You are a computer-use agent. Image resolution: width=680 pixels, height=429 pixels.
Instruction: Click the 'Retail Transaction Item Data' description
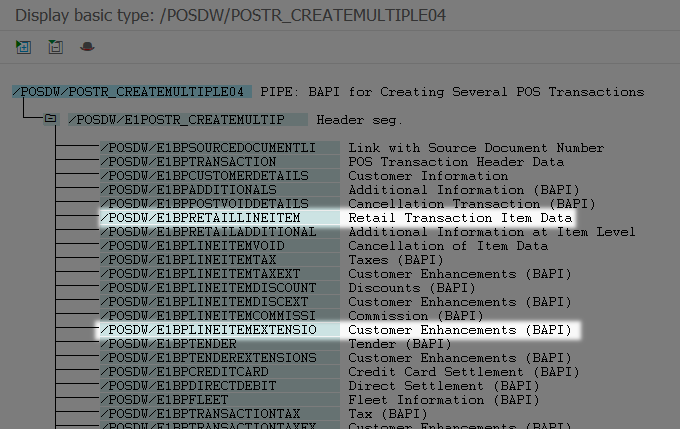click(459, 217)
